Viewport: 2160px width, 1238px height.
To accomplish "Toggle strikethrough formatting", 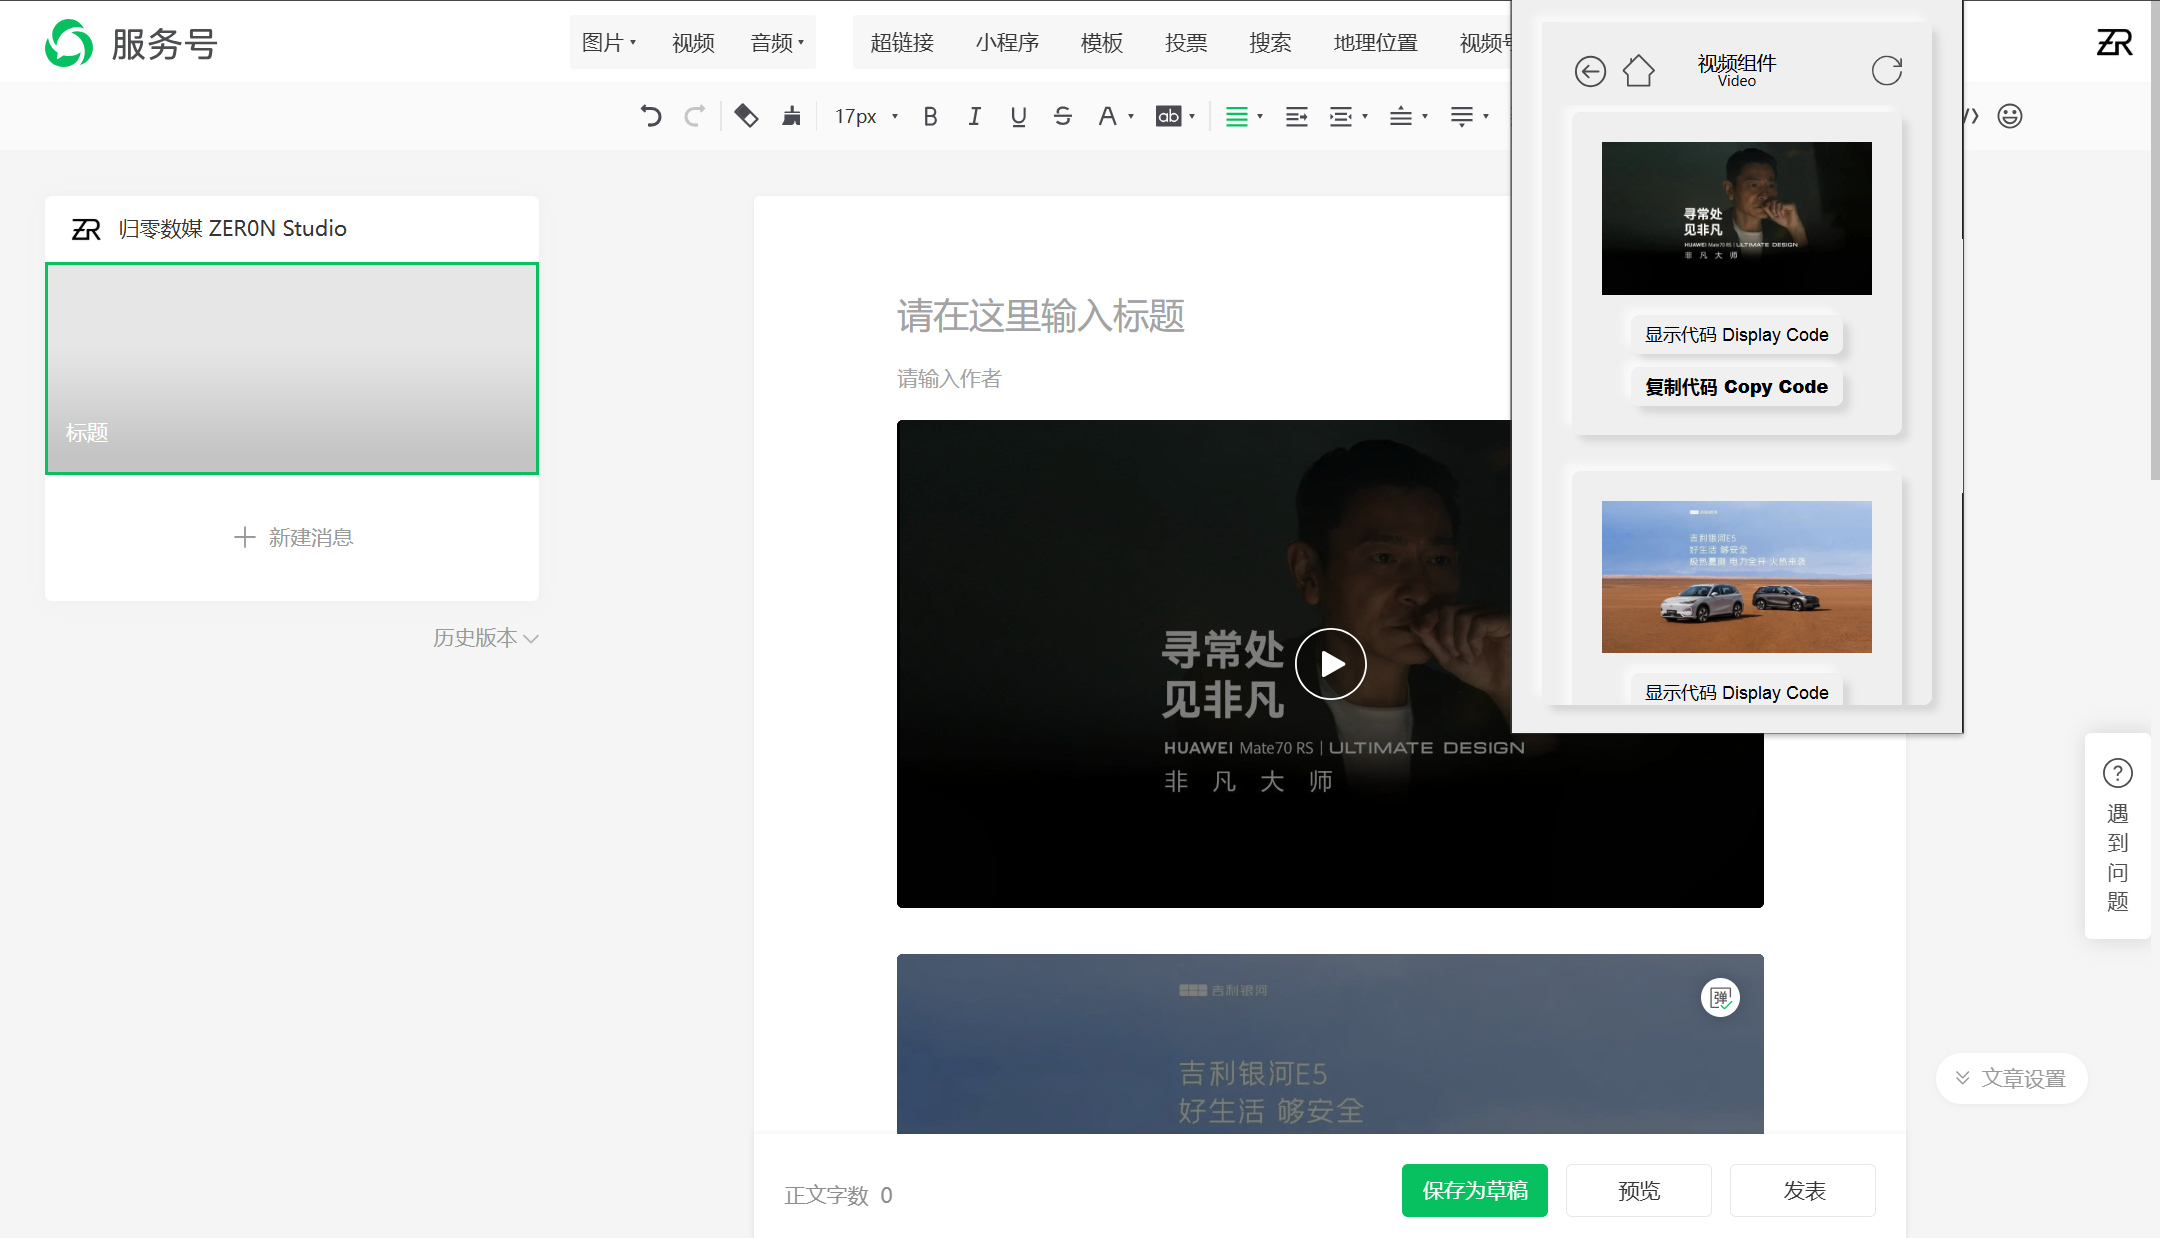I will [x=1063, y=117].
